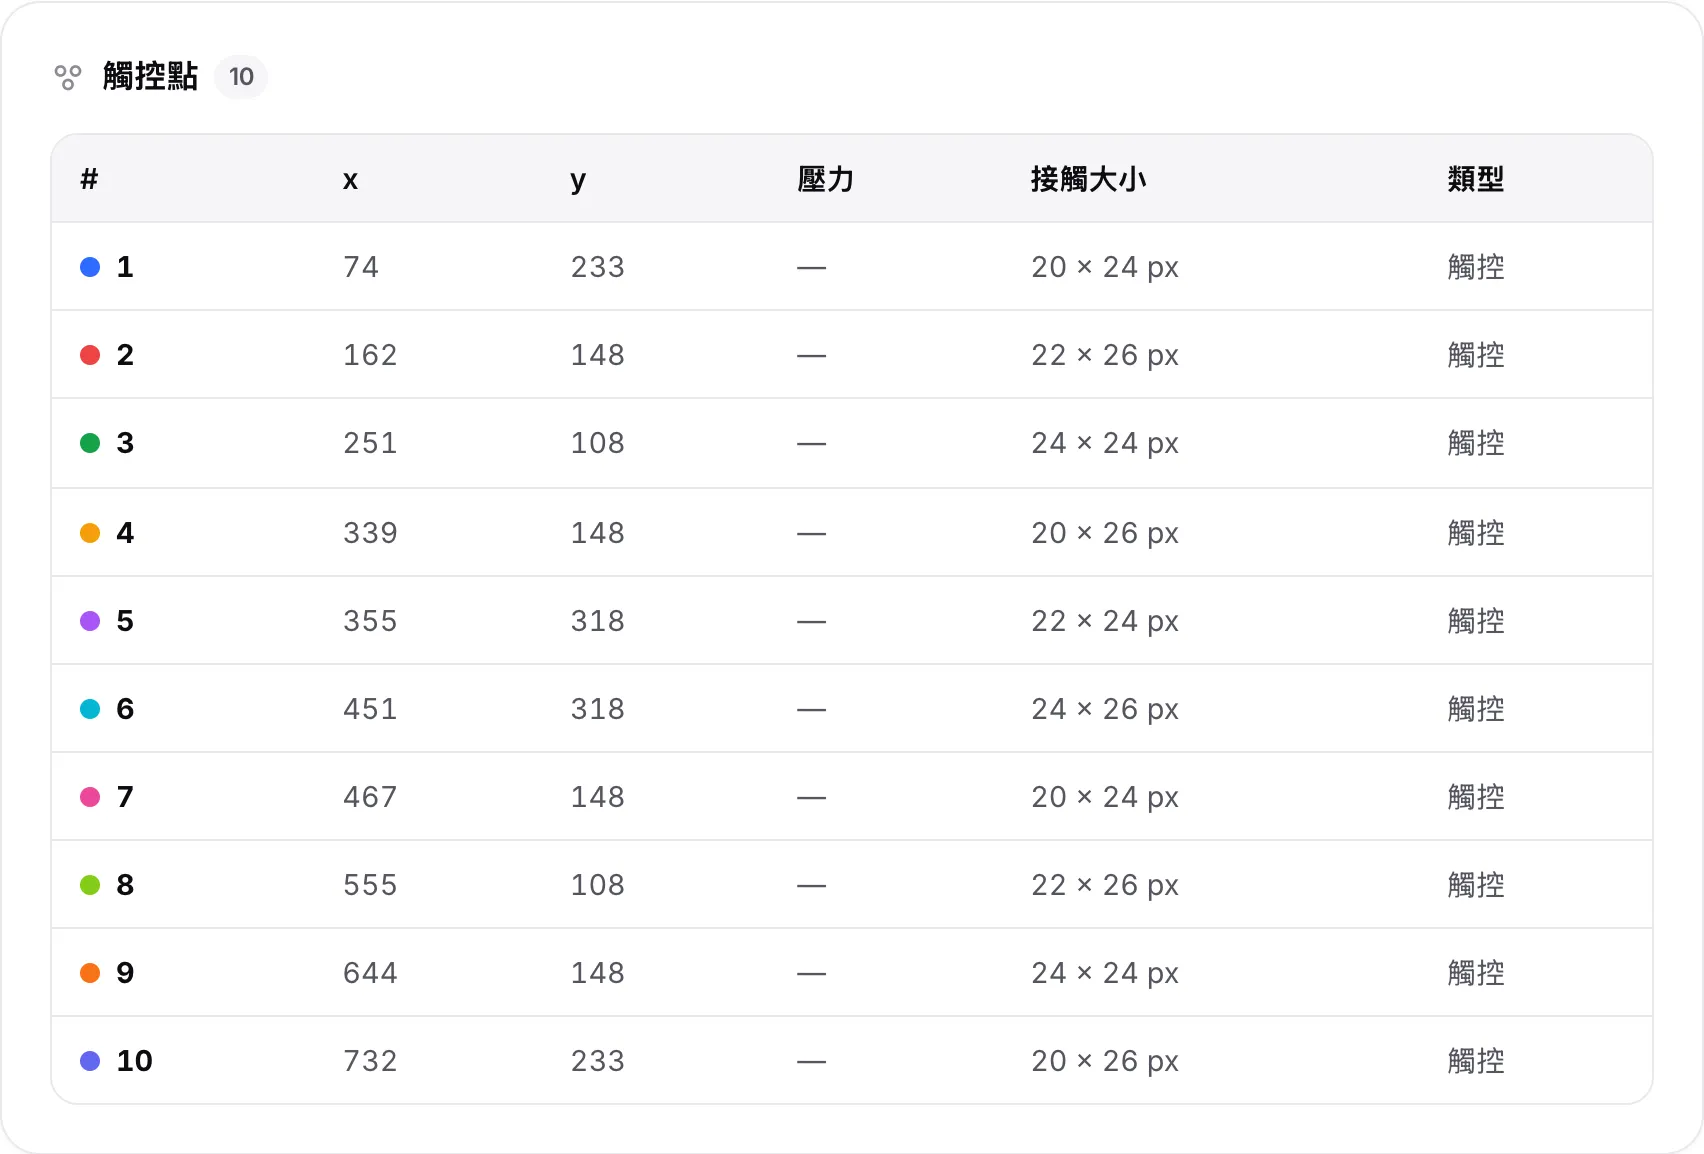Click the 類型 column header
This screenshot has height=1154, width=1704.
coord(1476,179)
